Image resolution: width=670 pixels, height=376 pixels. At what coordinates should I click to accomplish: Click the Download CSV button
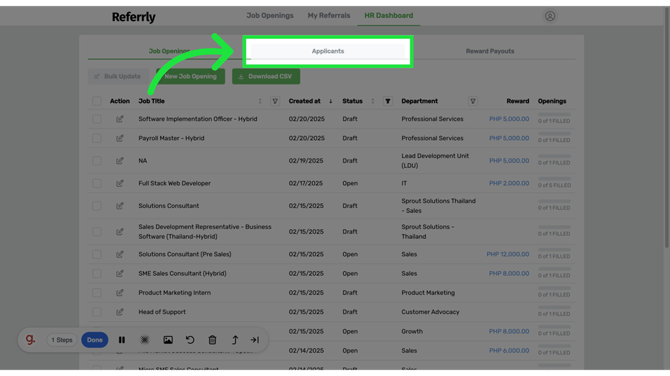pos(266,76)
